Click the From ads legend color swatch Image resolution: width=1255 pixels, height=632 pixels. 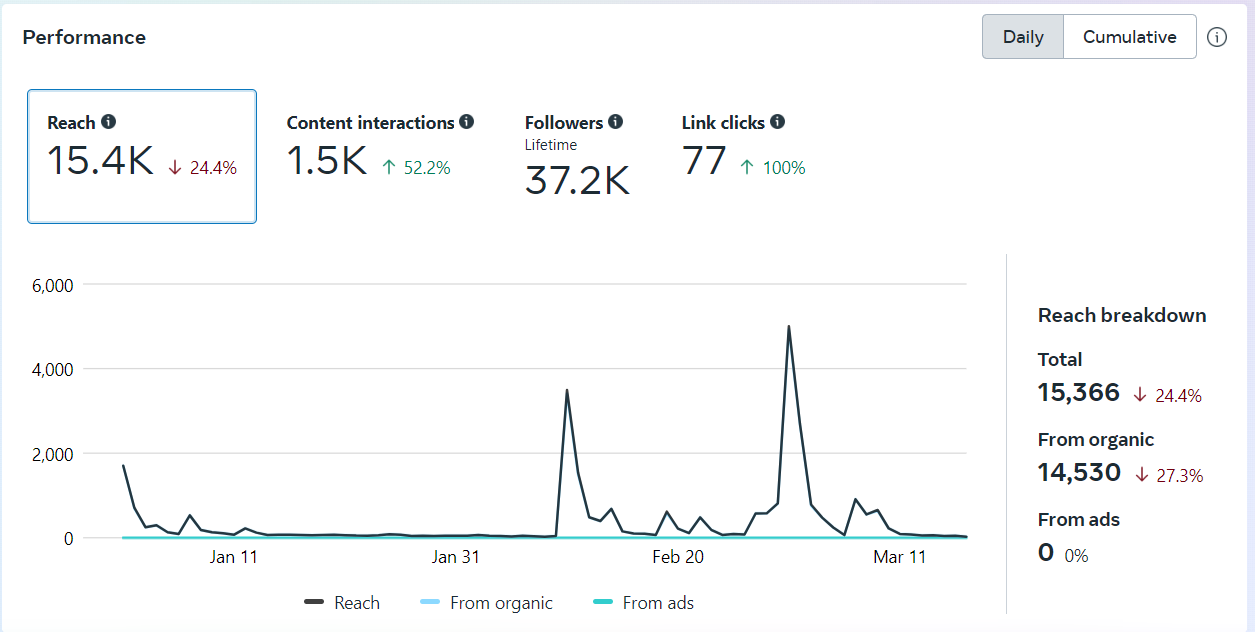click(602, 602)
